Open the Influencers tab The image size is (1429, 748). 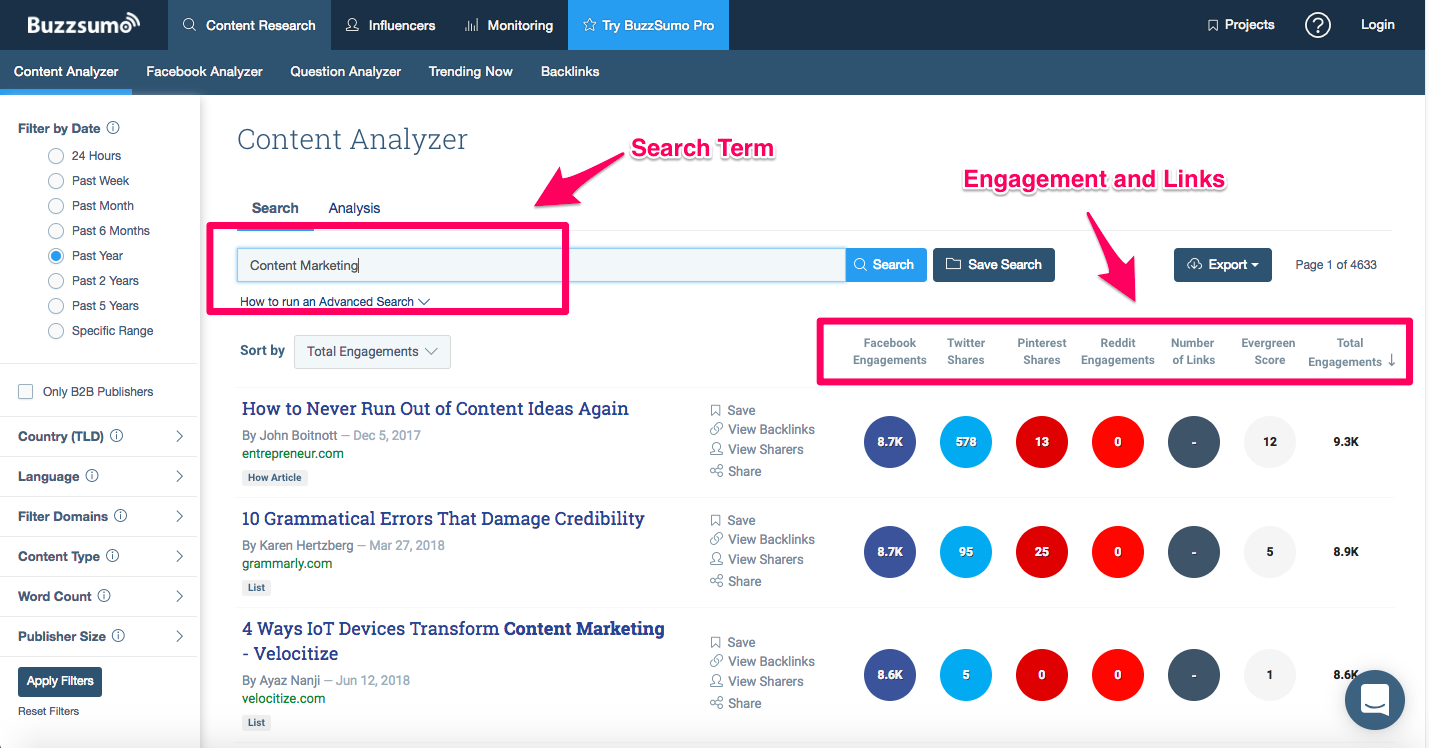pos(390,25)
